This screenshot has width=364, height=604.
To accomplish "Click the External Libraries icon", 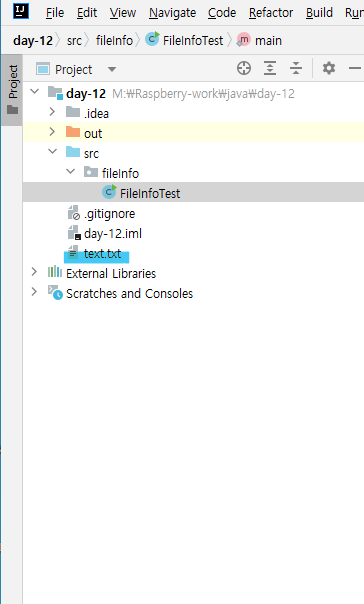I will point(55,272).
